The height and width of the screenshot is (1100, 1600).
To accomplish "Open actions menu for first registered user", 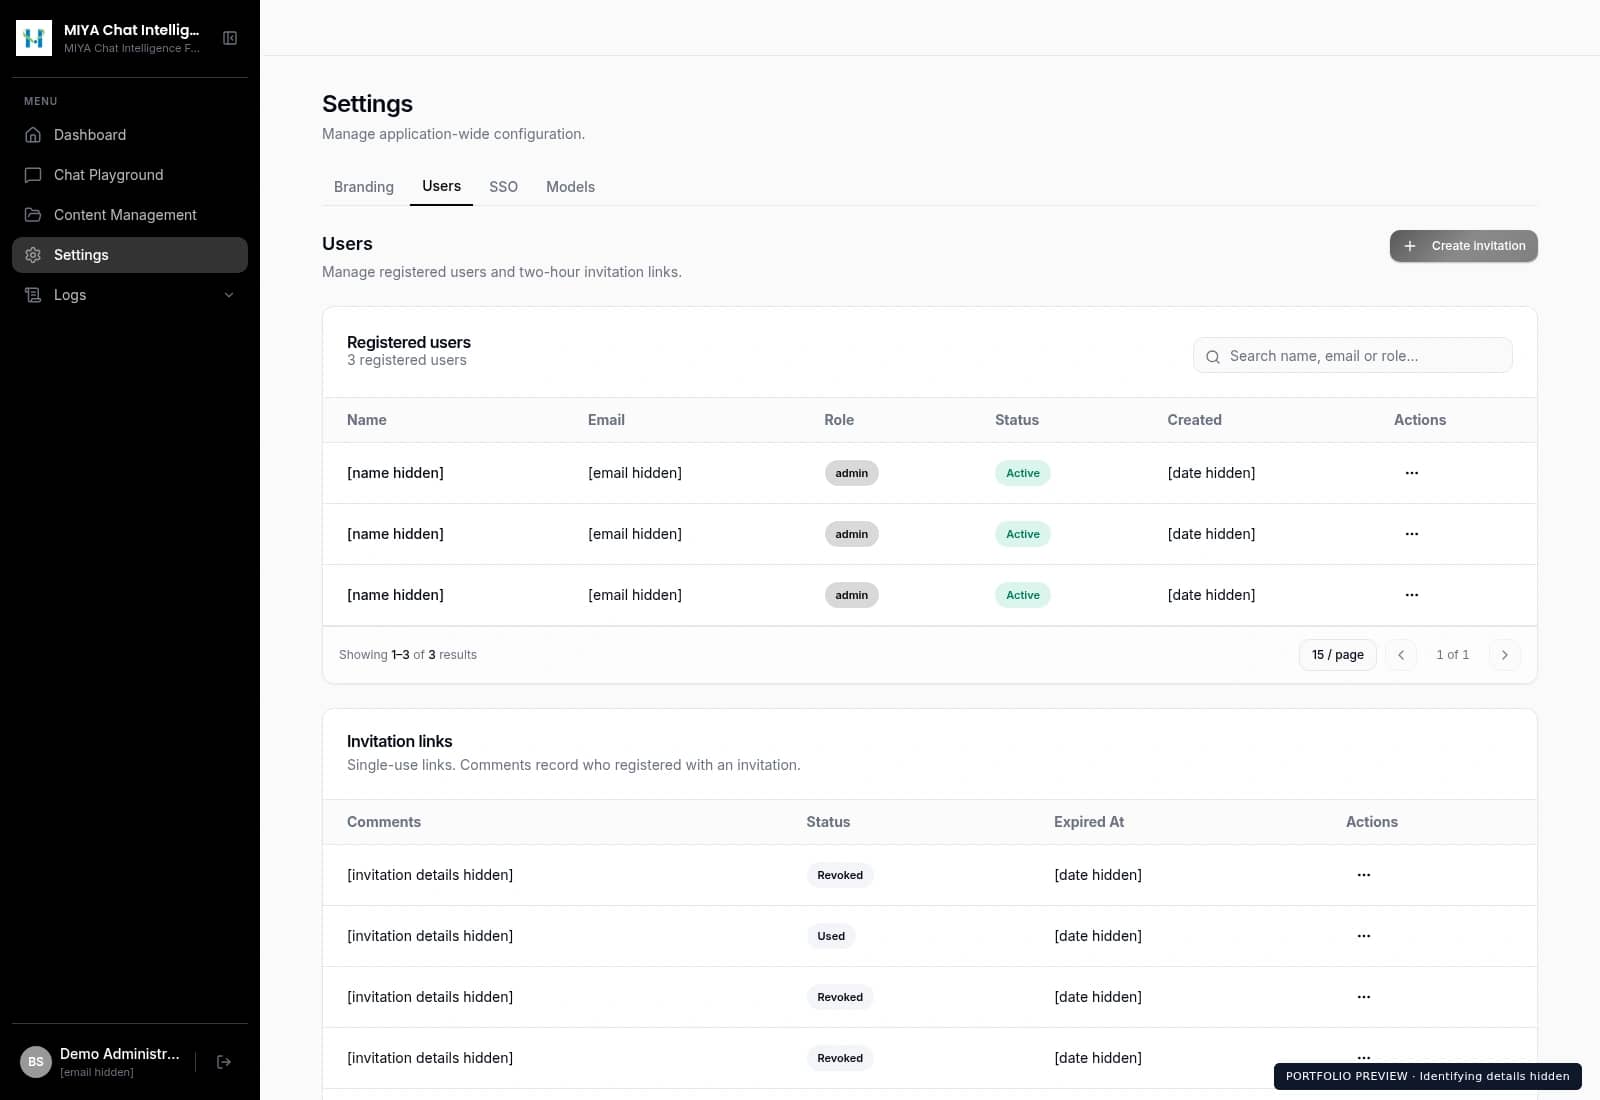I will [1412, 473].
